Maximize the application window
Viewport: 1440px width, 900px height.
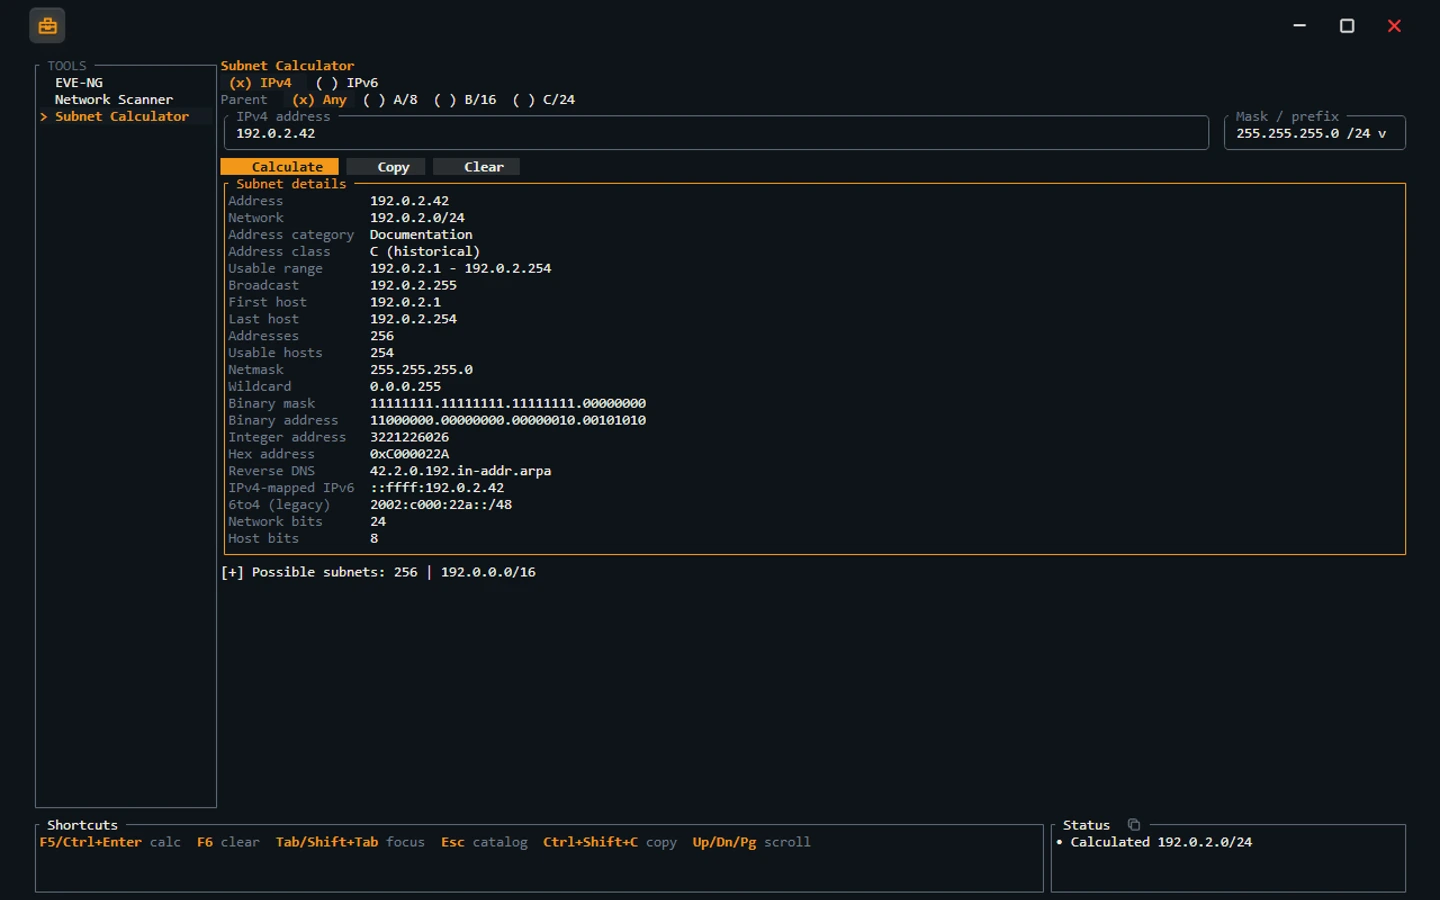pos(1347,26)
